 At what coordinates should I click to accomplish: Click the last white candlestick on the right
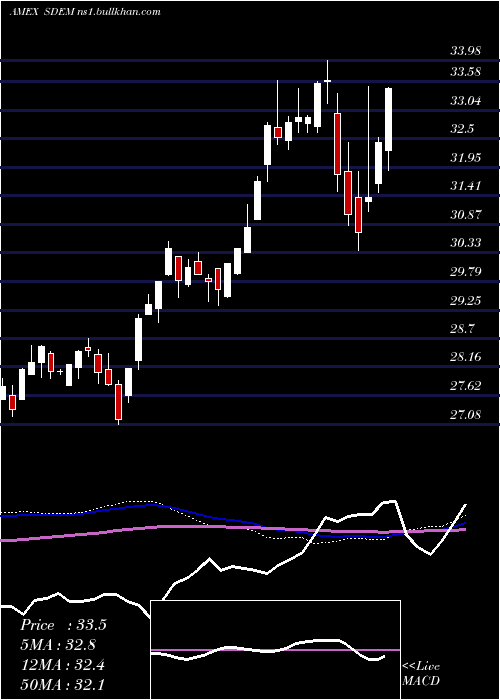point(388,120)
